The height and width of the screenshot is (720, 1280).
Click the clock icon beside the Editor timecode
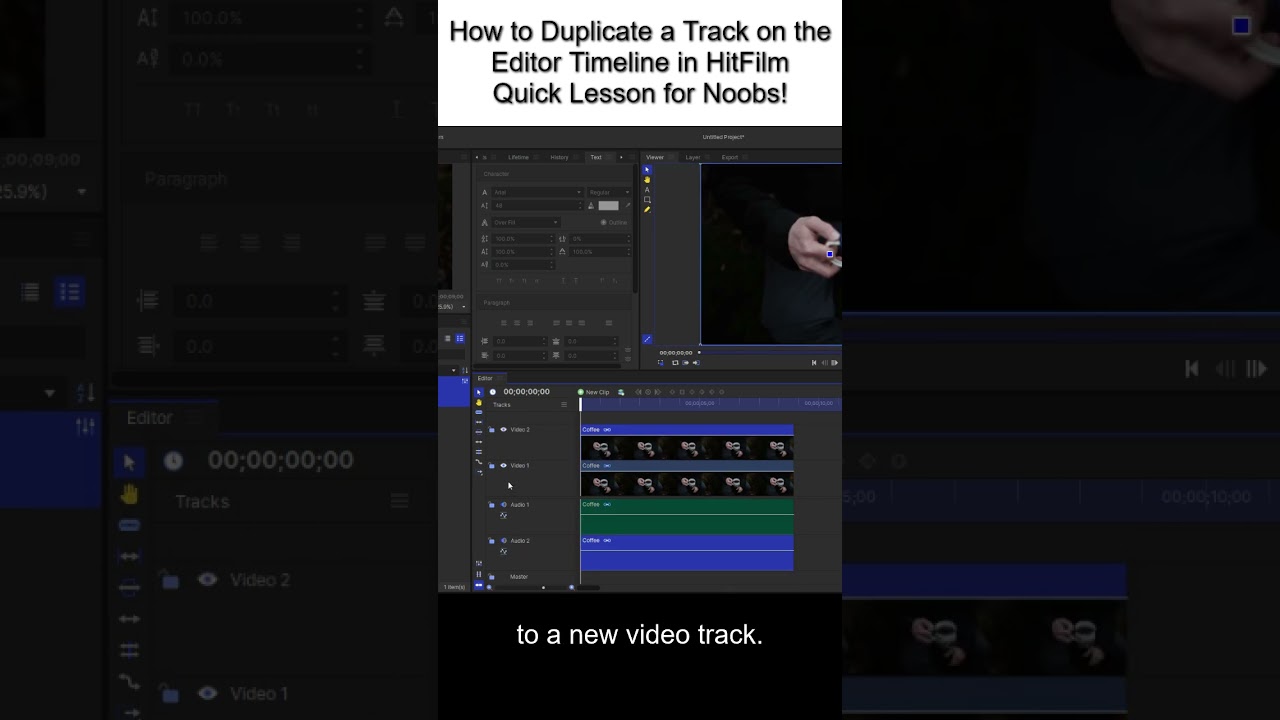click(493, 392)
